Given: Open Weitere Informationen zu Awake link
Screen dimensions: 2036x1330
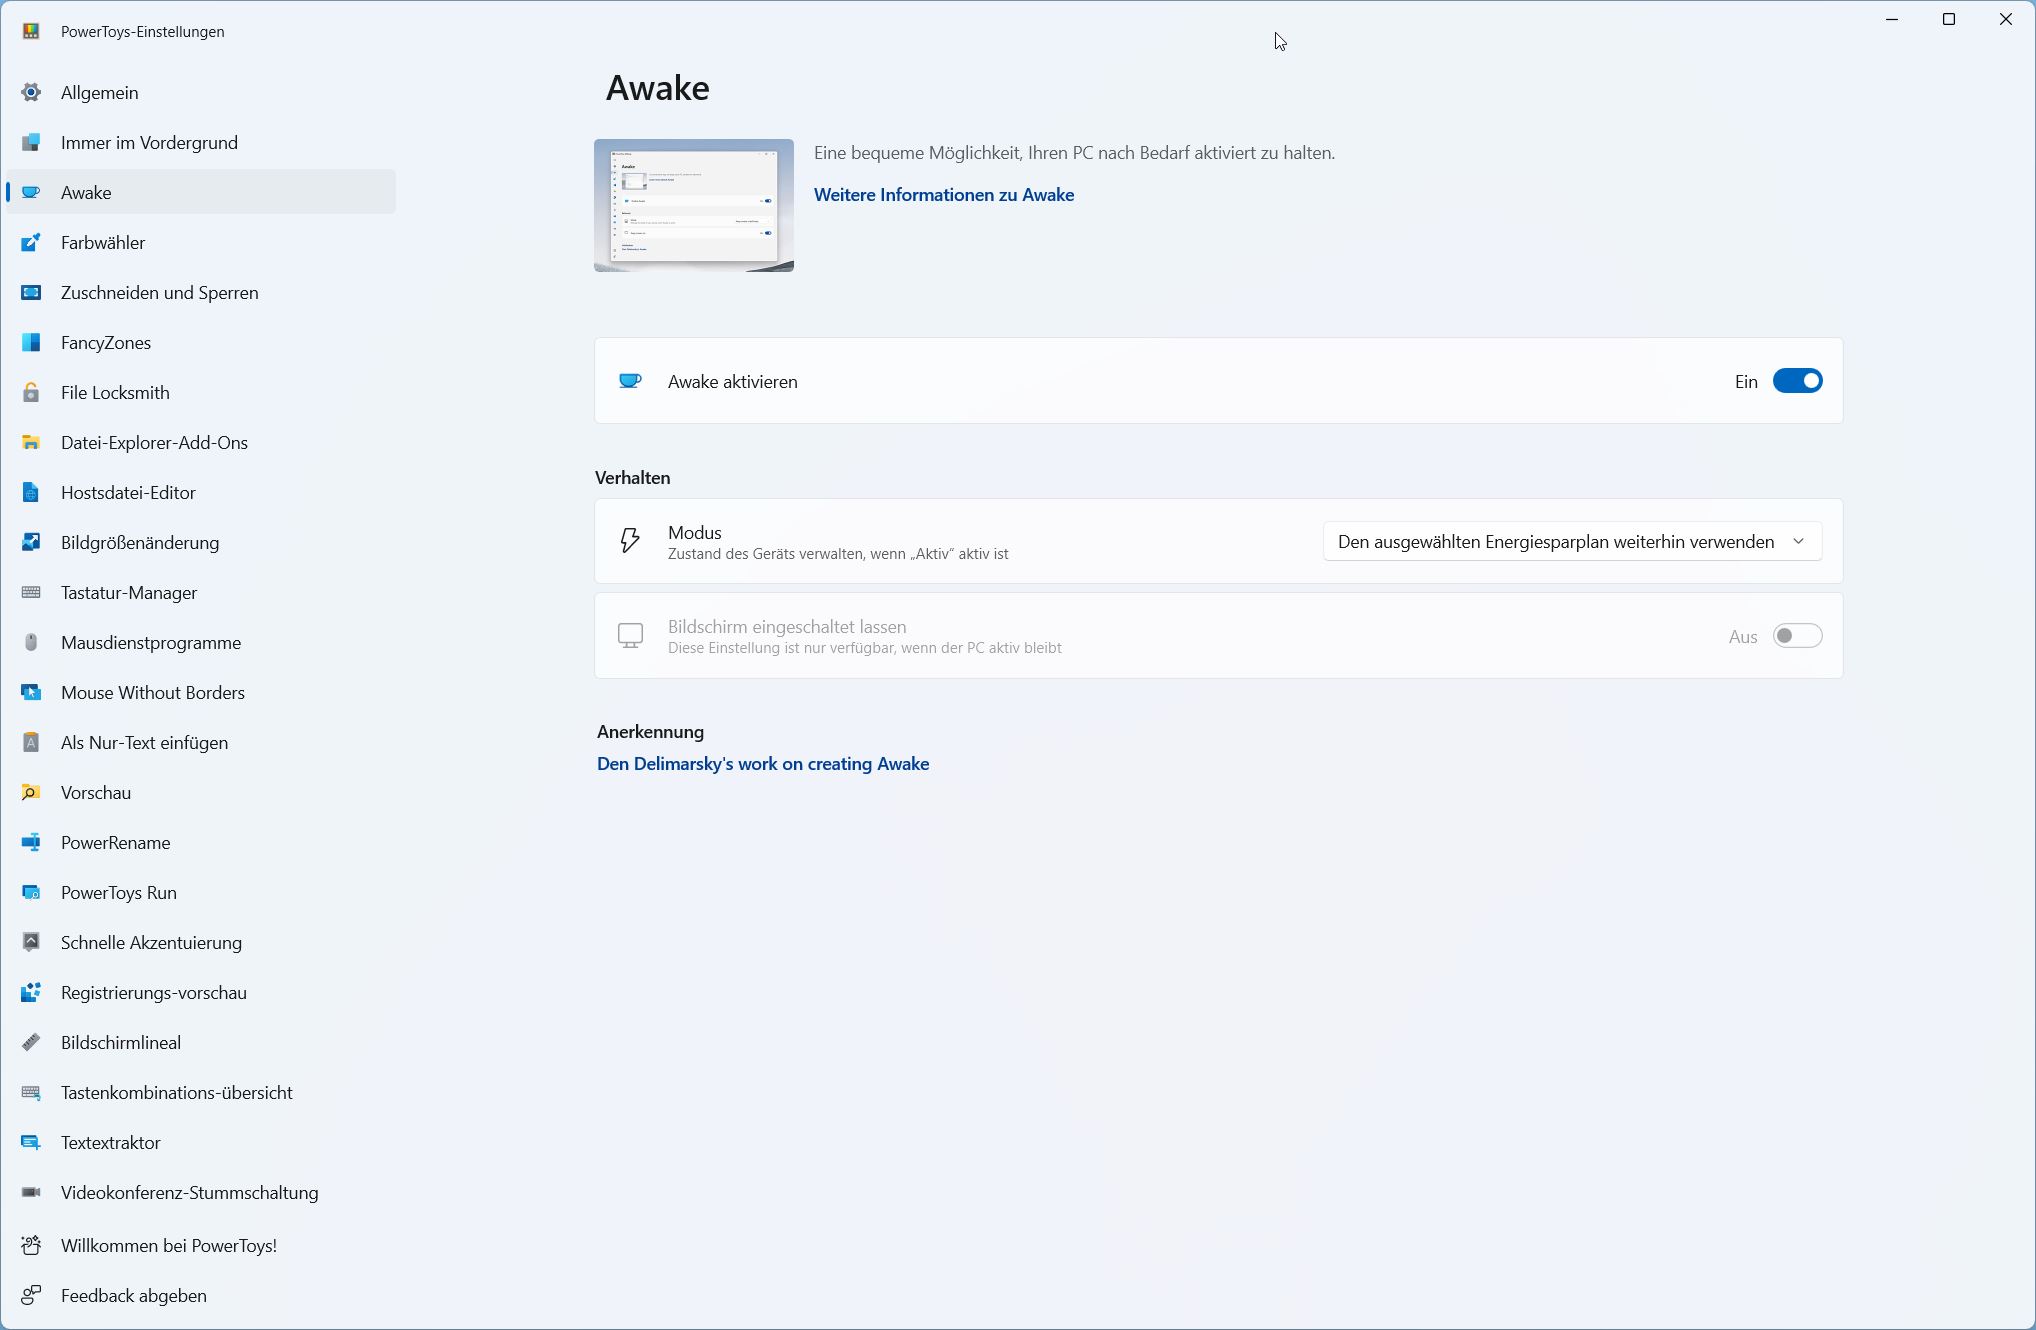Looking at the screenshot, I should [x=943, y=195].
